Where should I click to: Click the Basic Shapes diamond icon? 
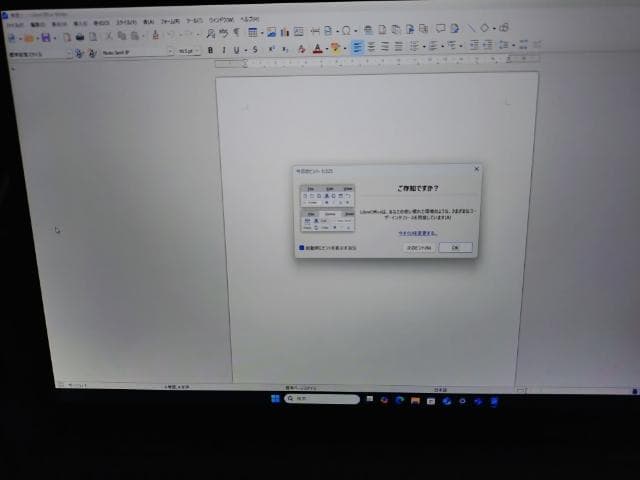(484, 28)
